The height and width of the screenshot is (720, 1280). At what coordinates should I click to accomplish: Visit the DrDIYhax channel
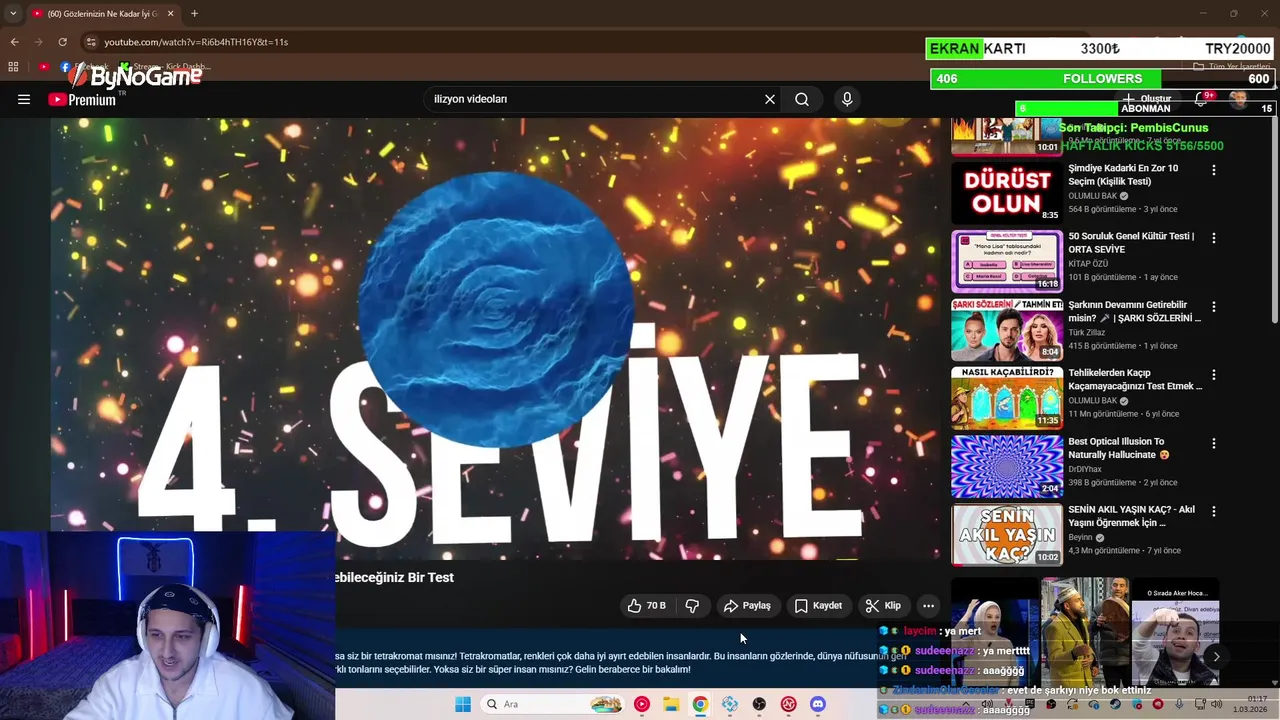pos(1084,469)
